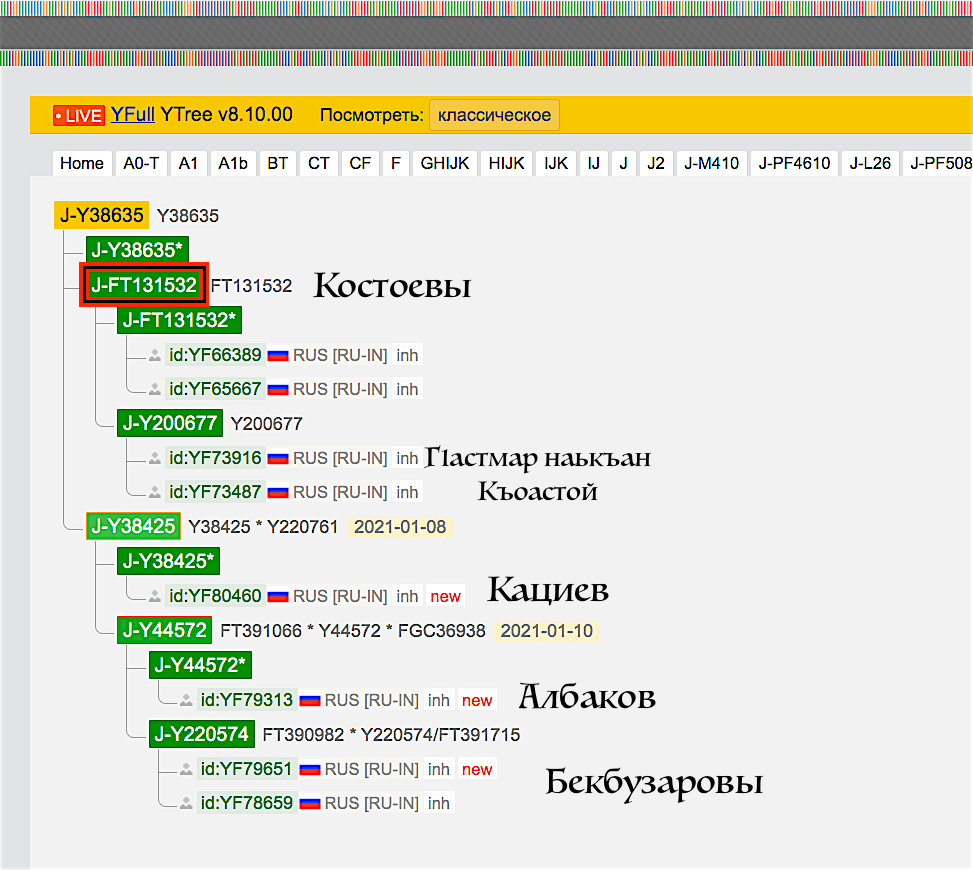
Task: Open the YFull homepage link
Action: click(132, 115)
